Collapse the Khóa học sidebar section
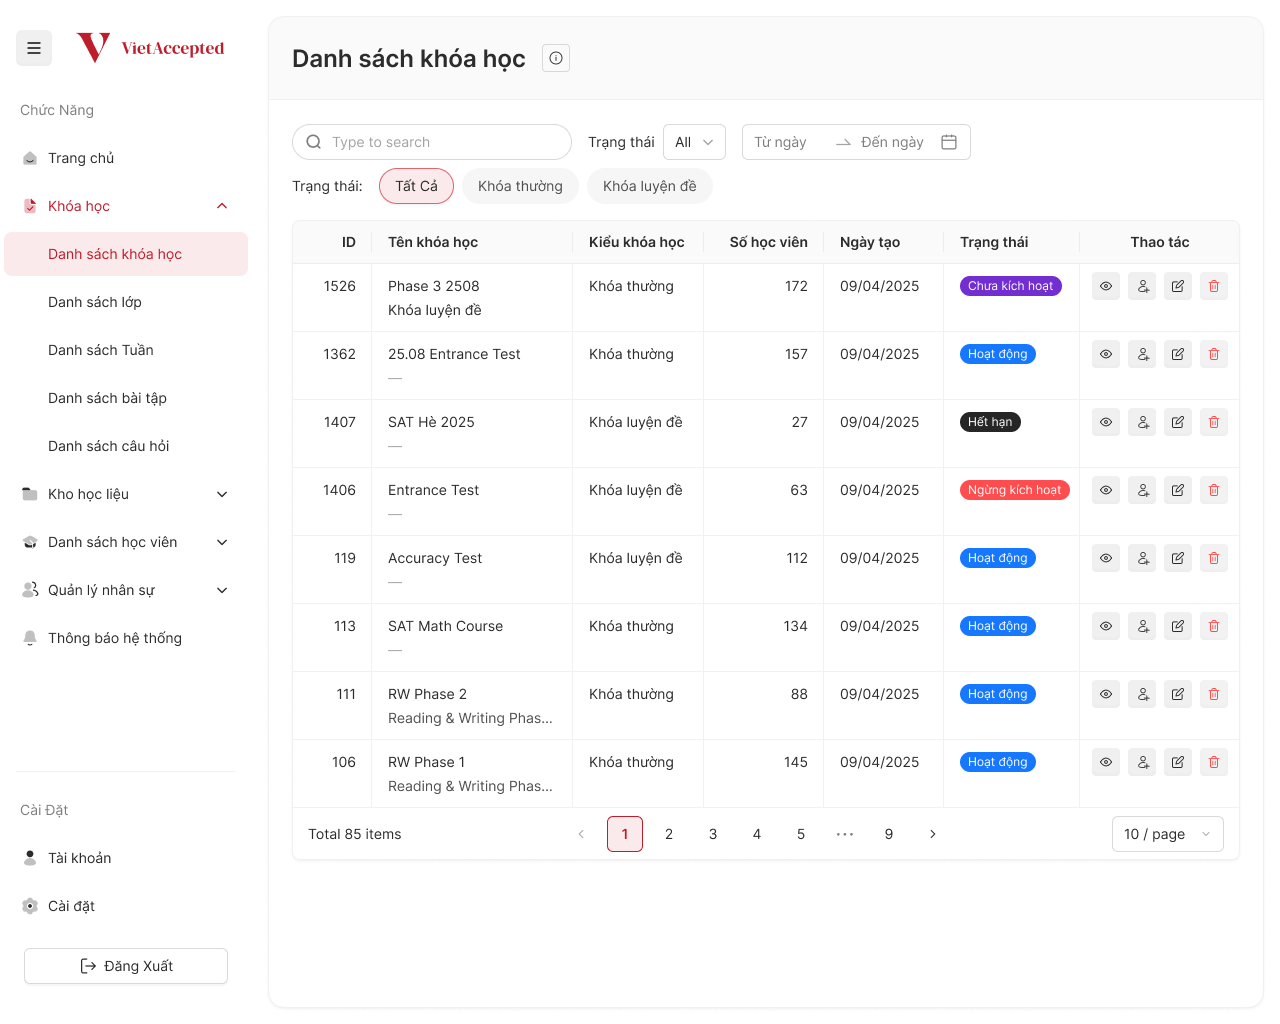 click(126, 206)
